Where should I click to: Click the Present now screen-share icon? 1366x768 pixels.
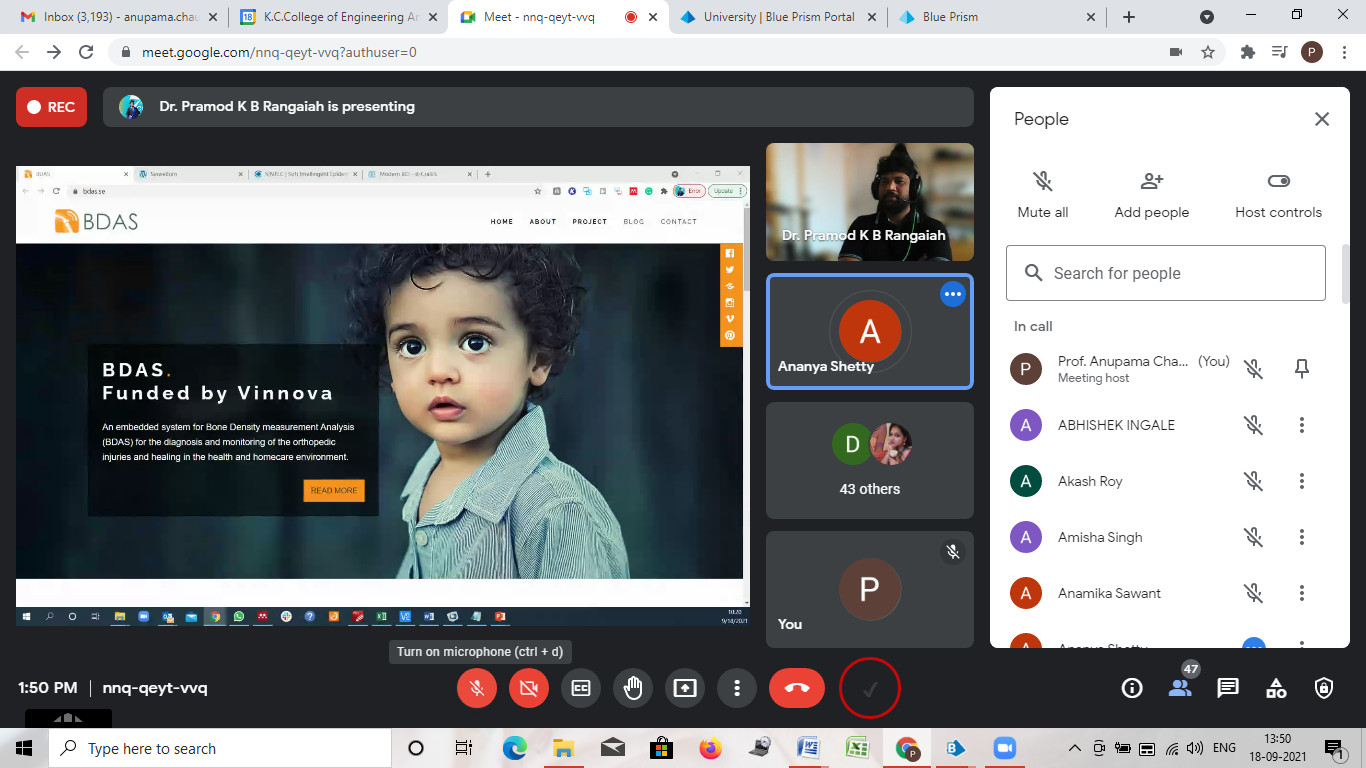point(685,688)
